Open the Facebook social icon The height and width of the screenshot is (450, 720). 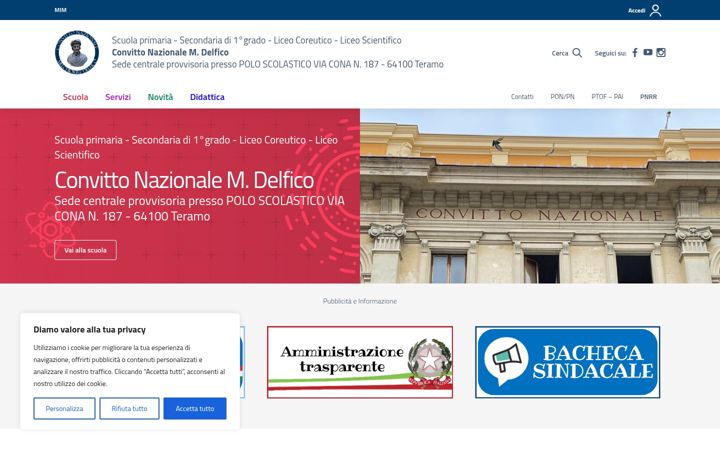click(635, 53)
